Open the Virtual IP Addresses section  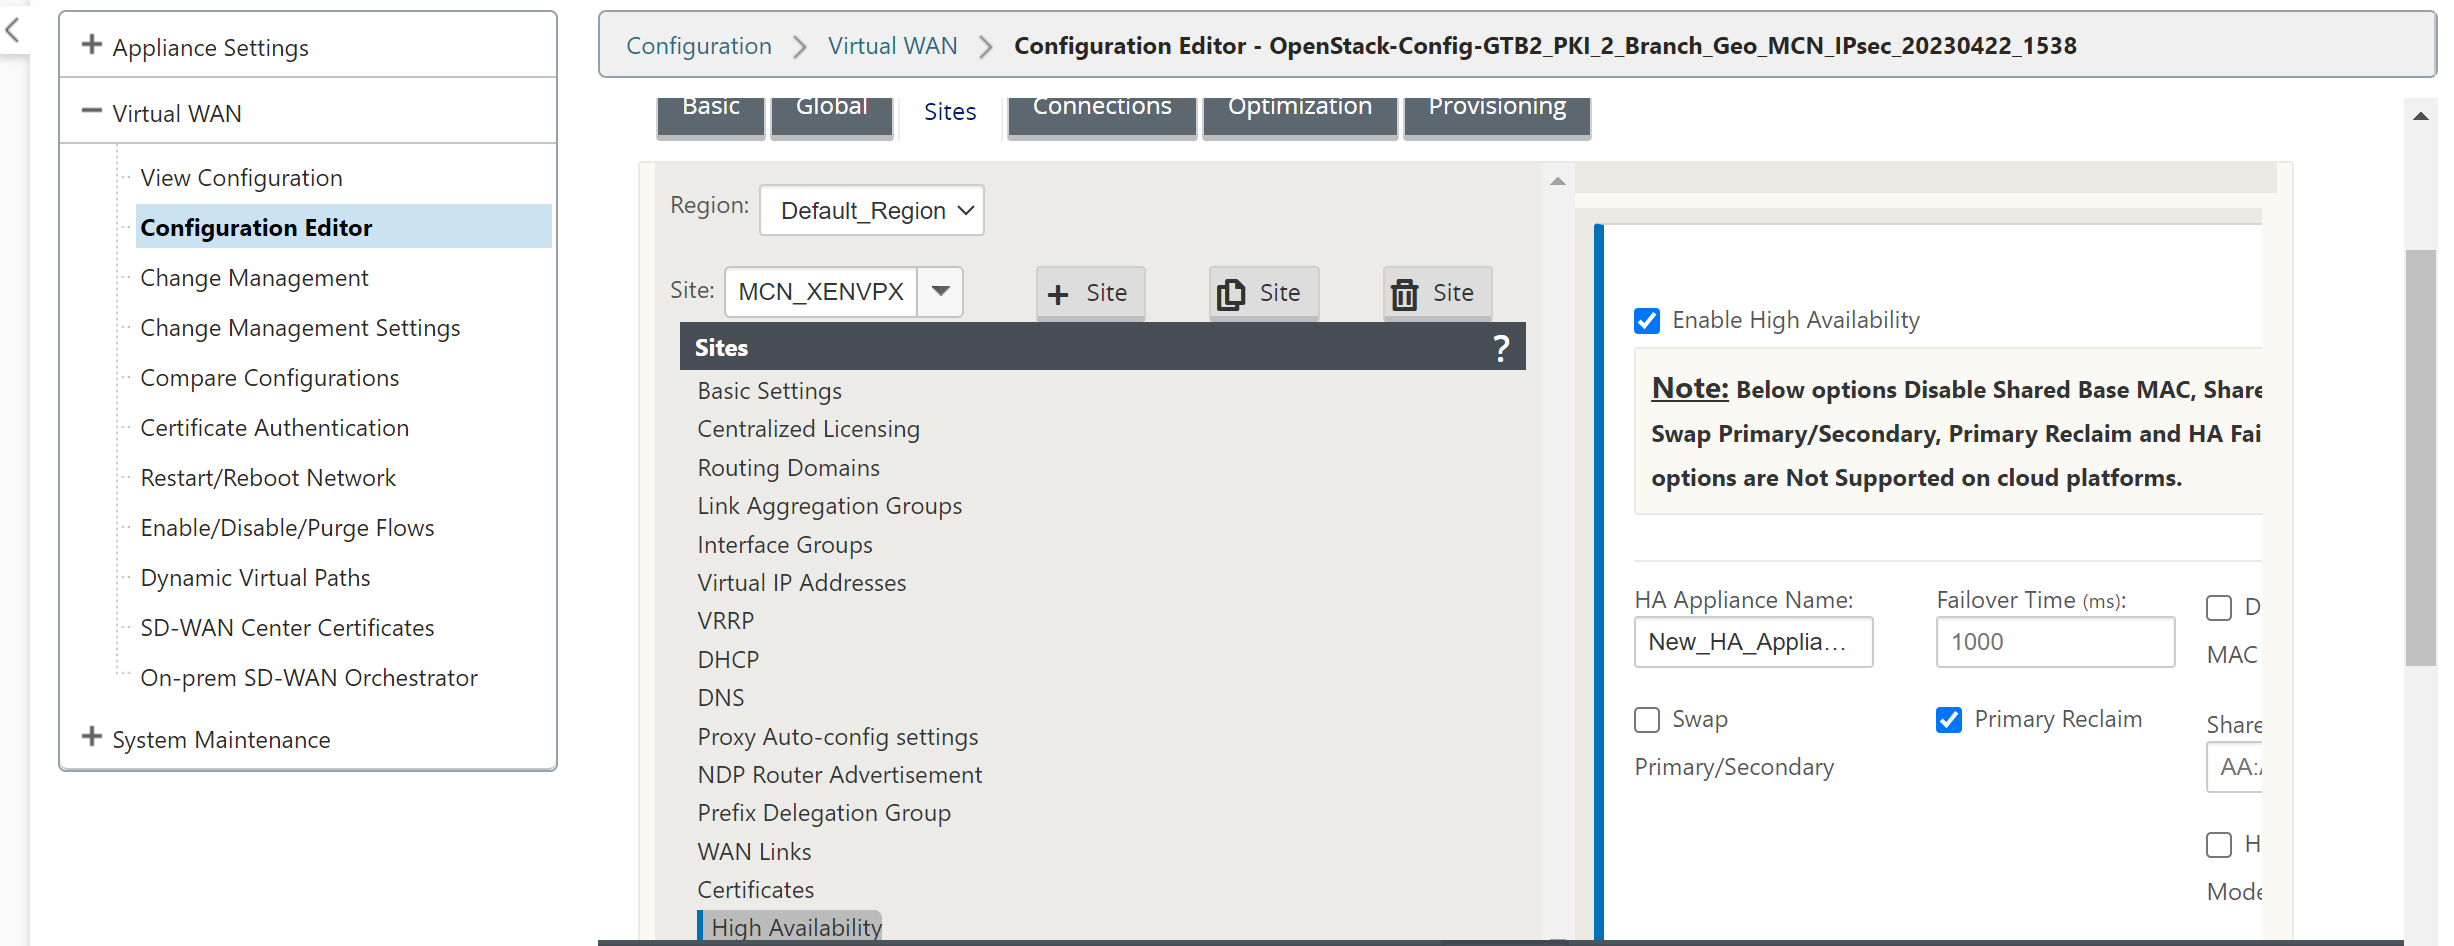pyautogui.click(x=801, y=583)
